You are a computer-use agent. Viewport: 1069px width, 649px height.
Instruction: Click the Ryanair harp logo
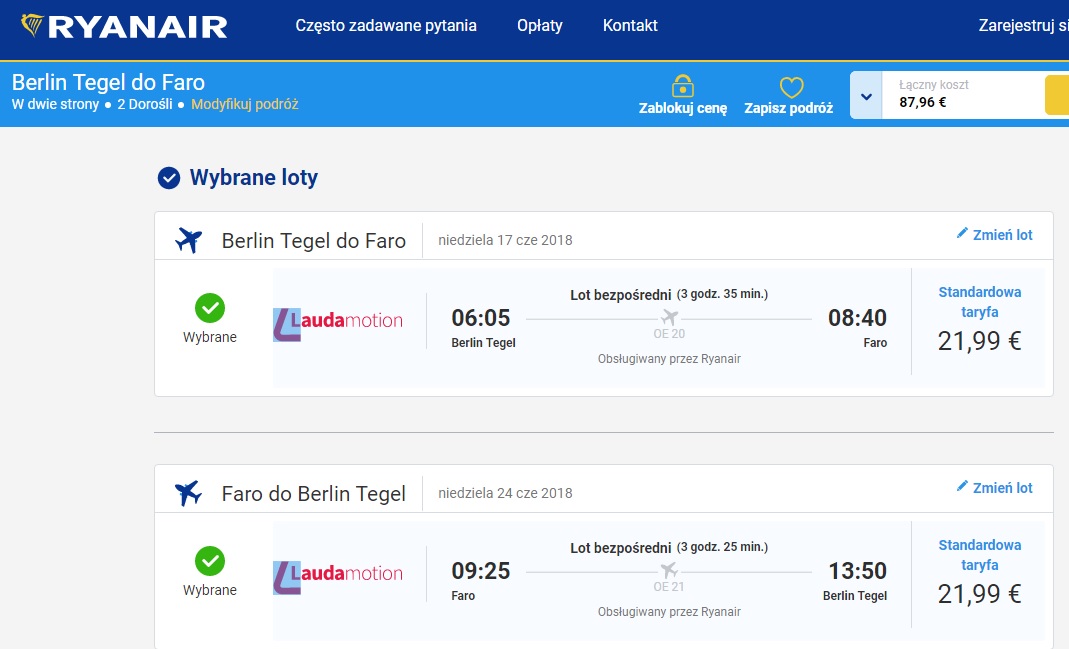click(32, 25)
